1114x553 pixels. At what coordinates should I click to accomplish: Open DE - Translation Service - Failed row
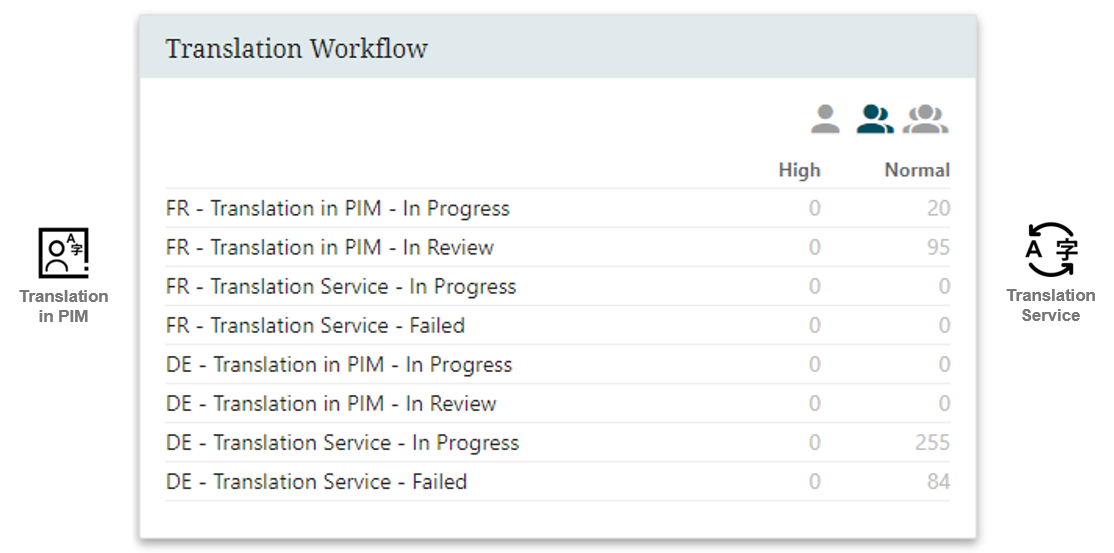[558, 482]
